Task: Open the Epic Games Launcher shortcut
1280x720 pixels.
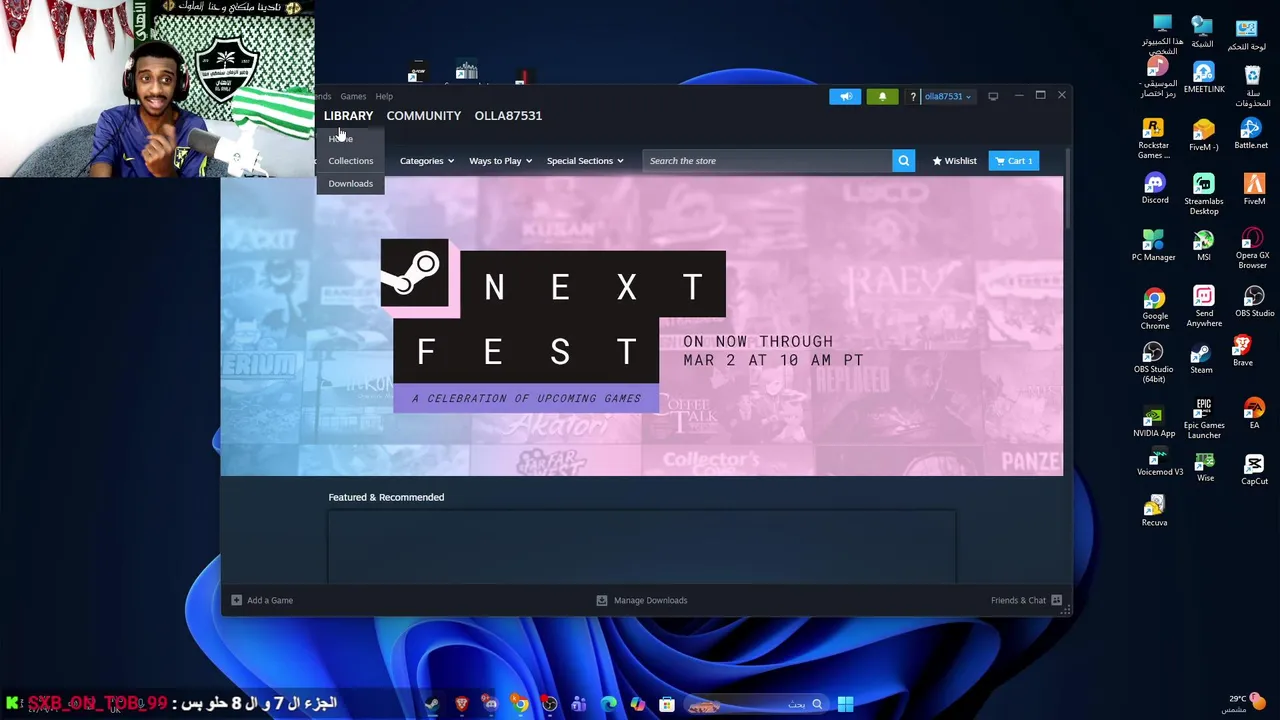Action: [1204, 419]
